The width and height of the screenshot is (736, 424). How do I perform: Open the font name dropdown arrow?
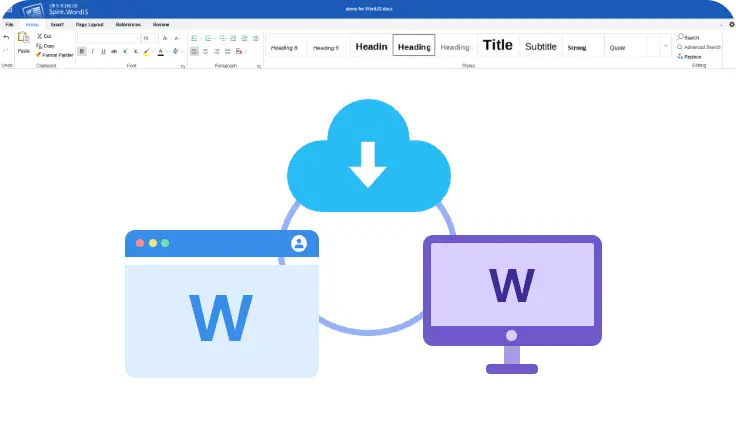[x=138, y=39]
